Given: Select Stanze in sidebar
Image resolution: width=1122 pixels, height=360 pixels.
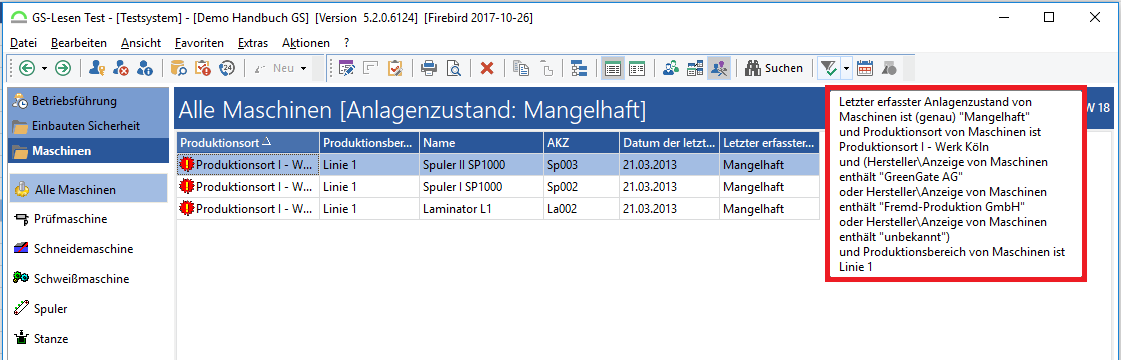Looking at the screenshot, I should pyautogui.click(x=42, y=339).
